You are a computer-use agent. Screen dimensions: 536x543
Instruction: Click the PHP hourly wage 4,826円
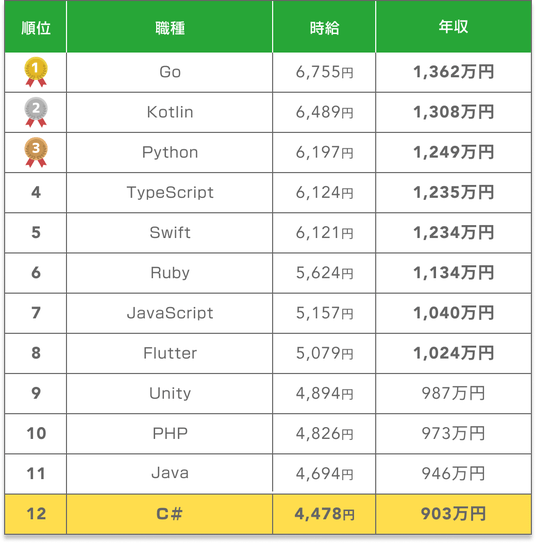(324, 434)
